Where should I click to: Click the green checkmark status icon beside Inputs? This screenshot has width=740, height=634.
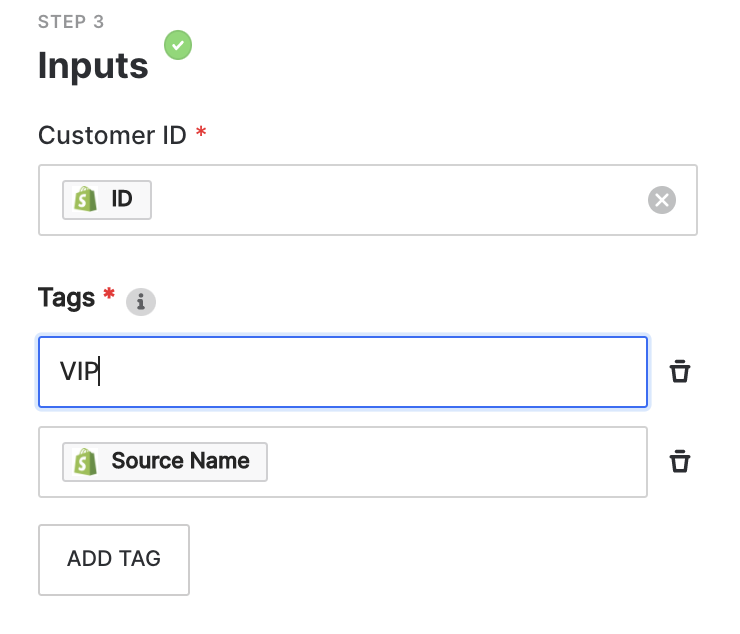pyautogui.click(x=179, y=45)
